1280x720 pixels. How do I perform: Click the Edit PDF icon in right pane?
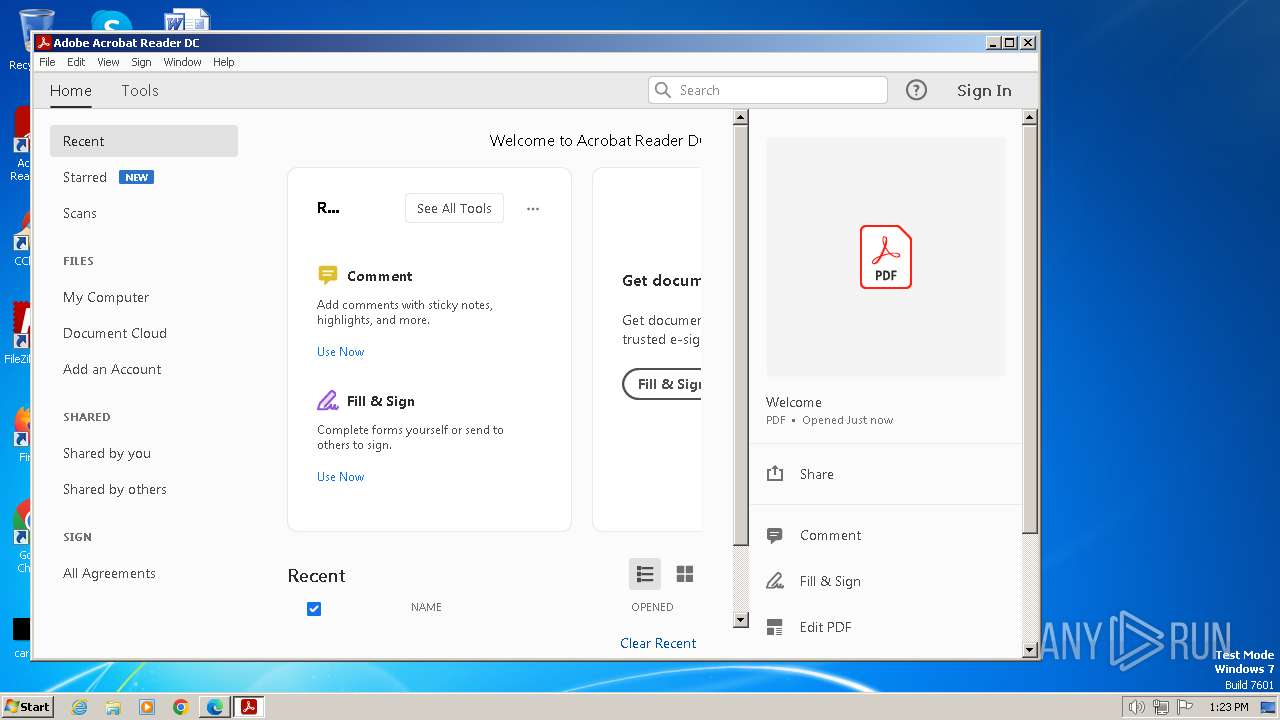coord(775,627)
